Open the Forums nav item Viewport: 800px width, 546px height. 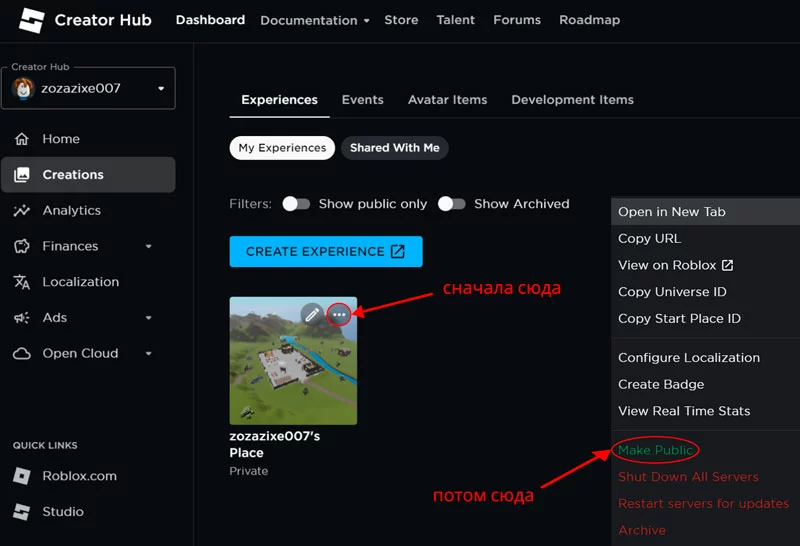(x=517, y=20)
